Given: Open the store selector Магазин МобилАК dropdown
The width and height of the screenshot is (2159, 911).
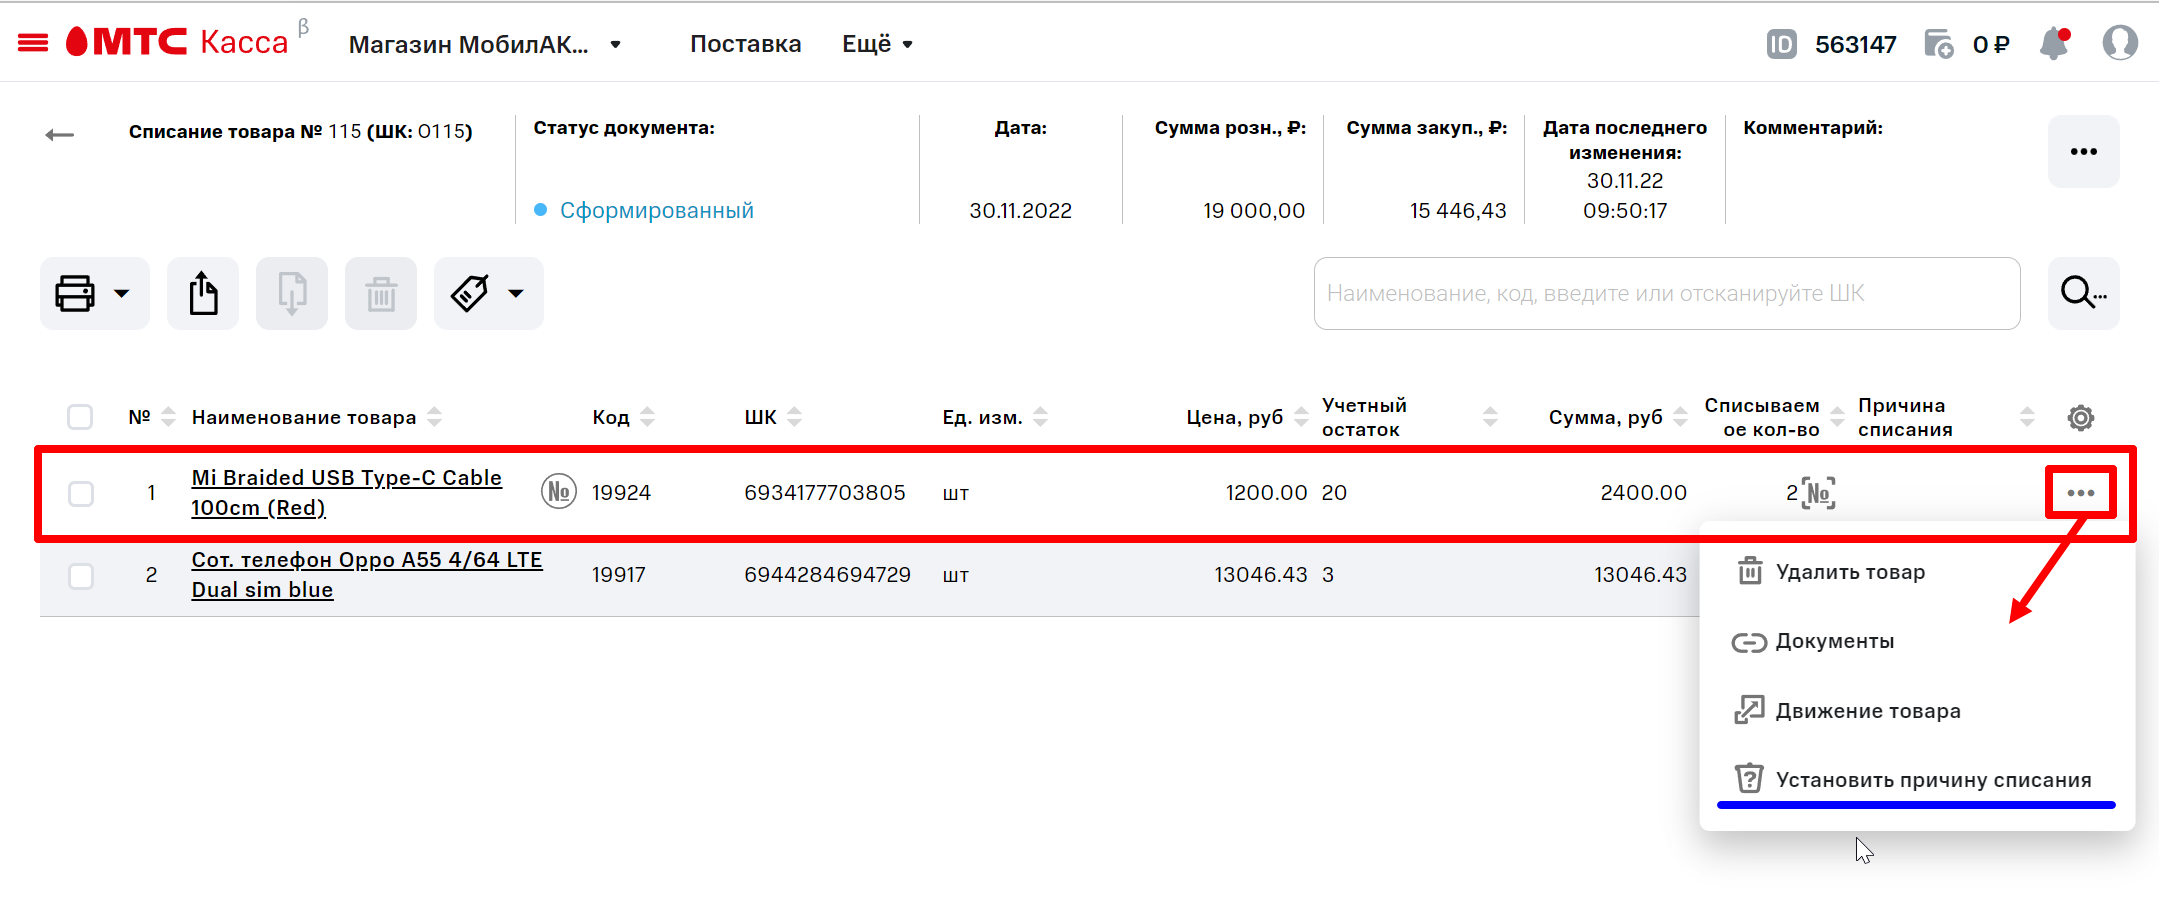Looking at the screenshot, I should click(485, 44).
